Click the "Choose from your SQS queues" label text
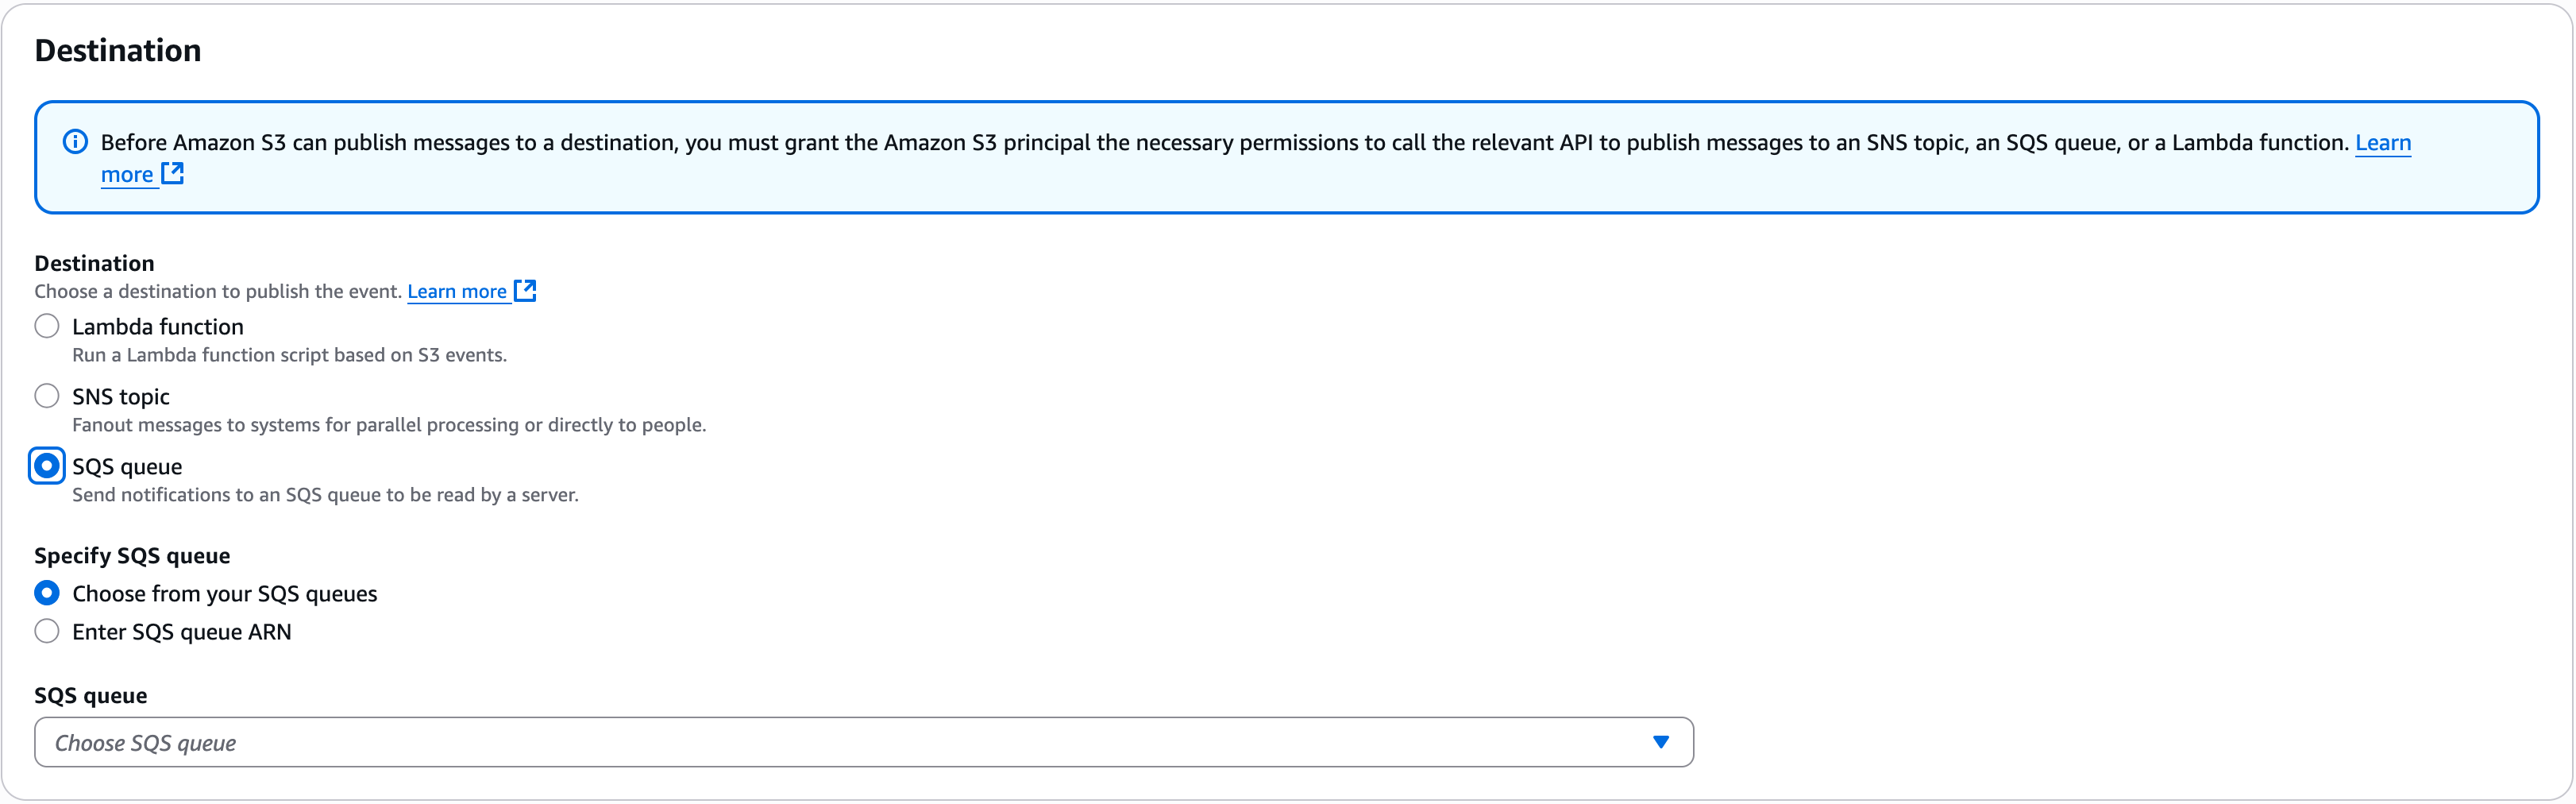The height and width of the screenshot is (804, 2576). 225,594
